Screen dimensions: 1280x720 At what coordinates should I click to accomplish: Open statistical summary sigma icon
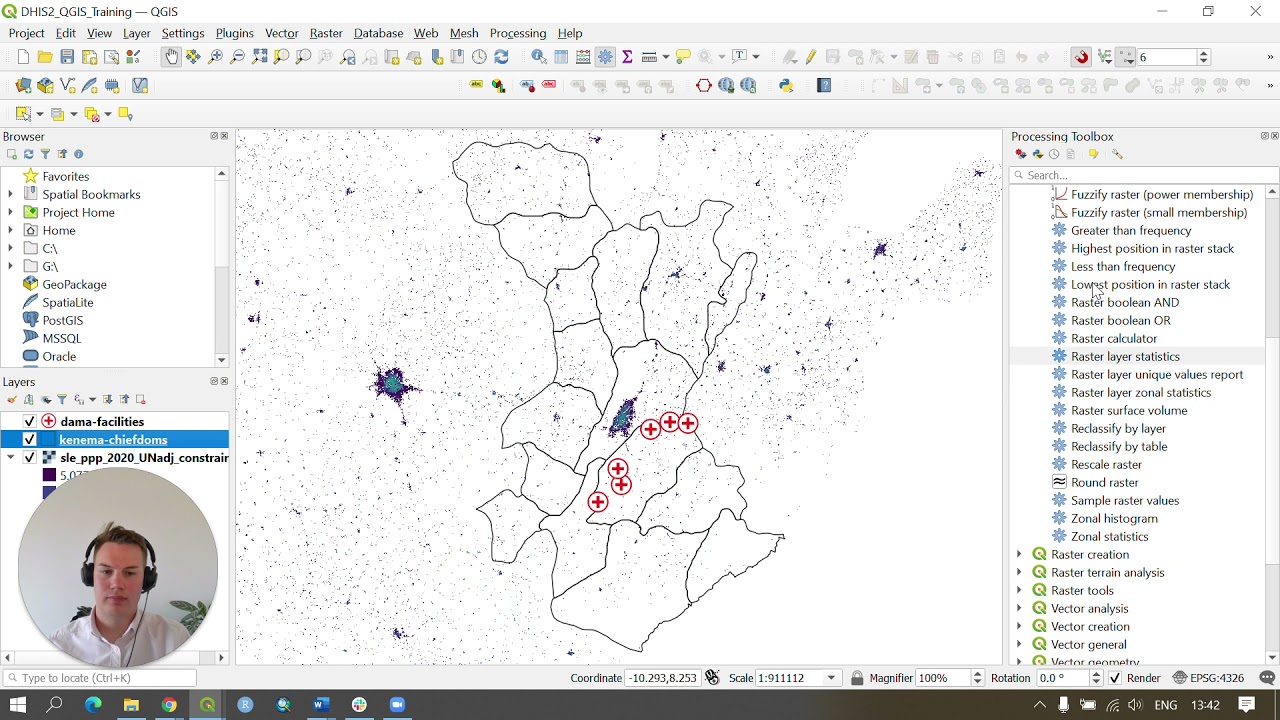pos(627,57)
